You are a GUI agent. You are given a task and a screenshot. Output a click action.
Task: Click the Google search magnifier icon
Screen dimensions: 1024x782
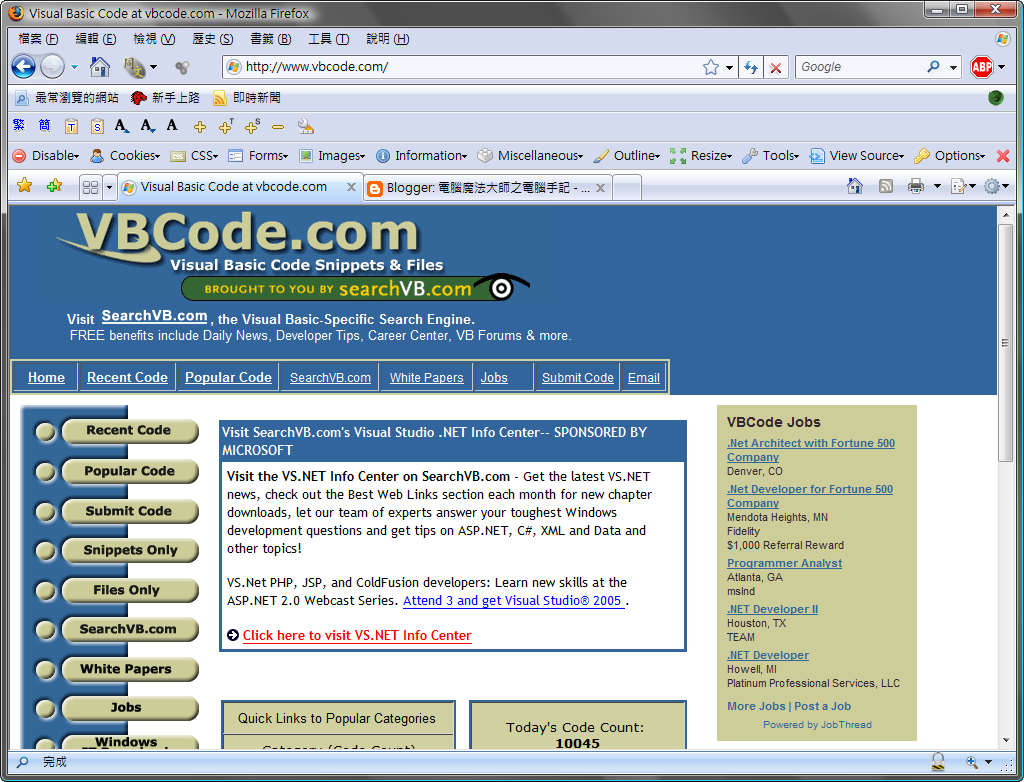(934, 67)
